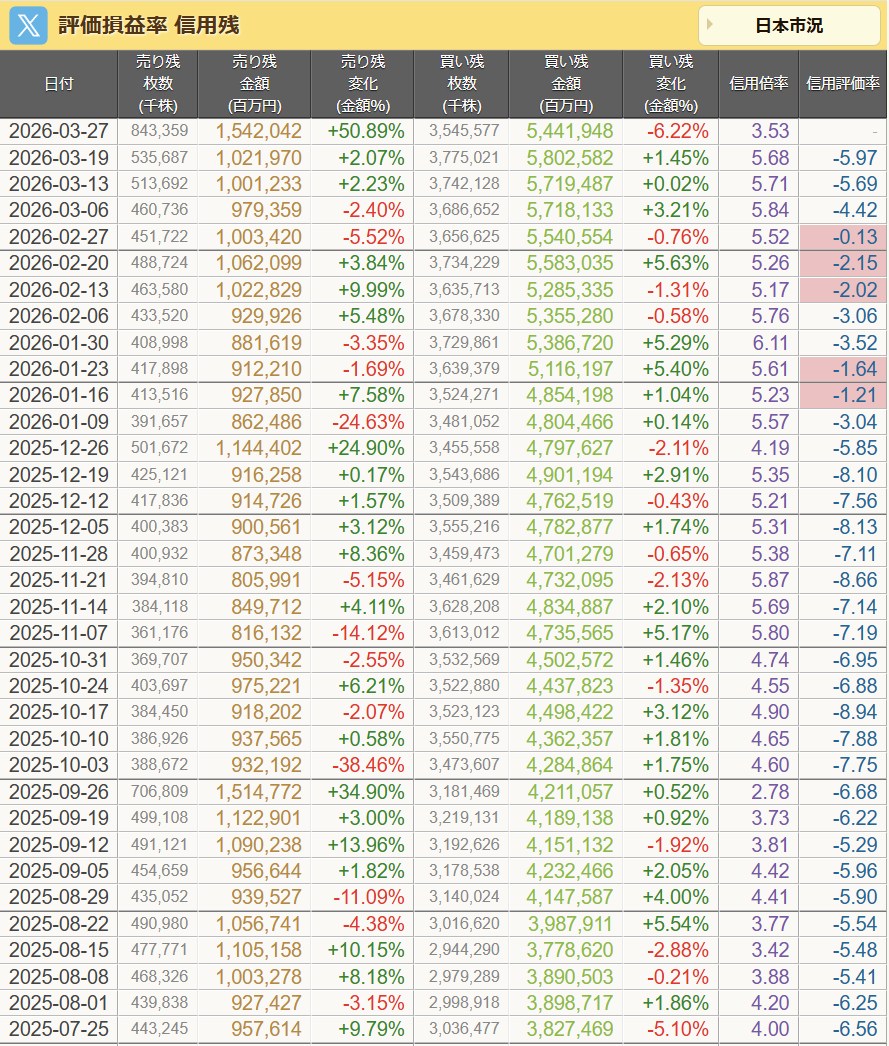The height and width of the screenshot is (1046, 889).
Task: Click the 評価損益率 信用残 title
Action: pos(148,26)
